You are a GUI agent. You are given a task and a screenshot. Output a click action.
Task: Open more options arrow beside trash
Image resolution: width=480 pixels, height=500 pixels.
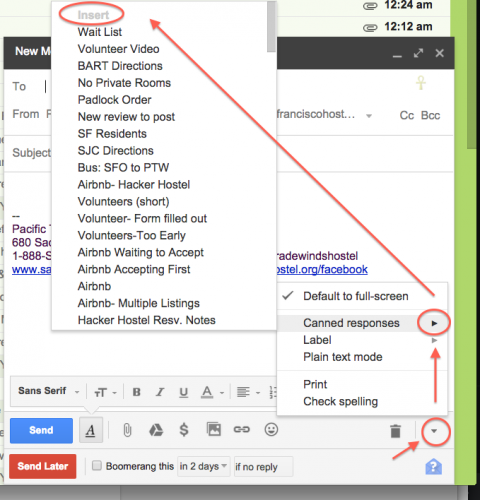tap(434, 431)
